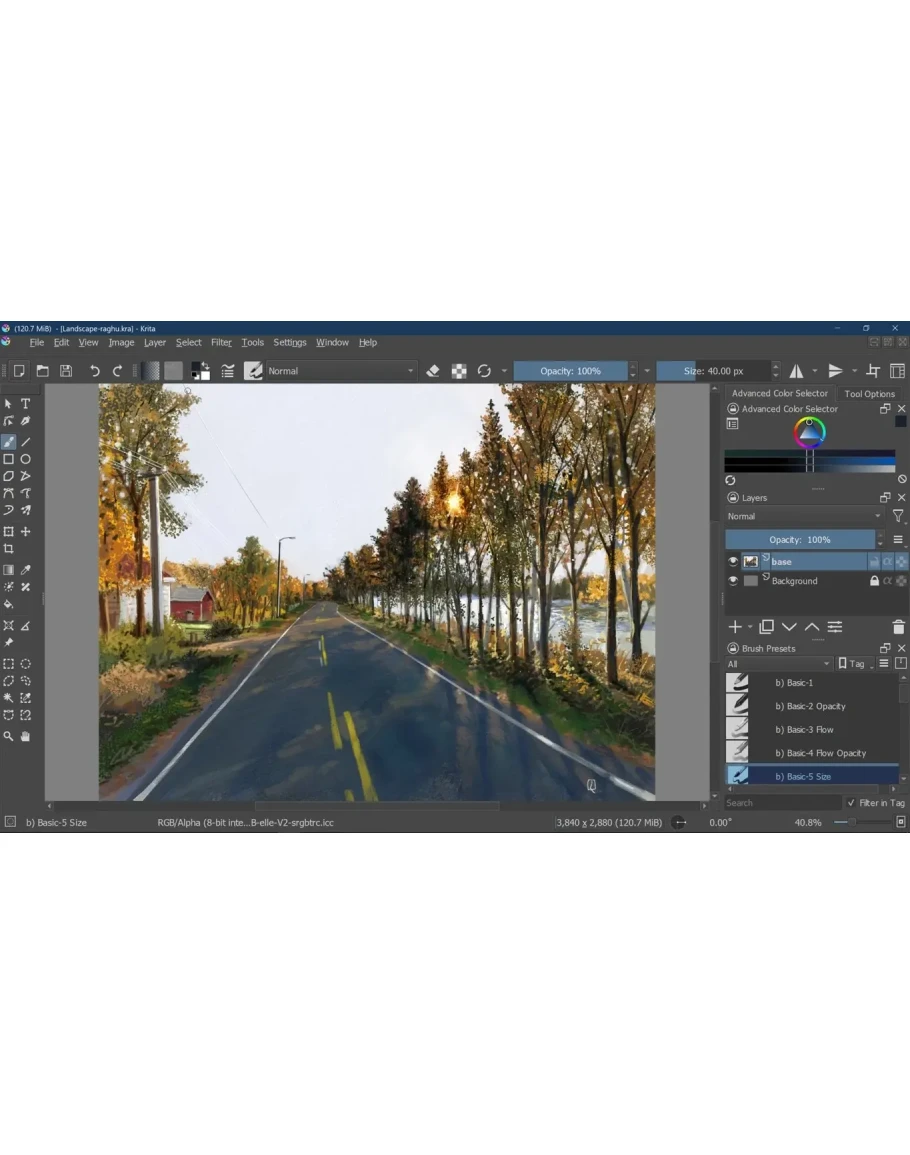Pick the Fill bucket tool
Screen dimensions: 910x1155
tap(9, 605)
